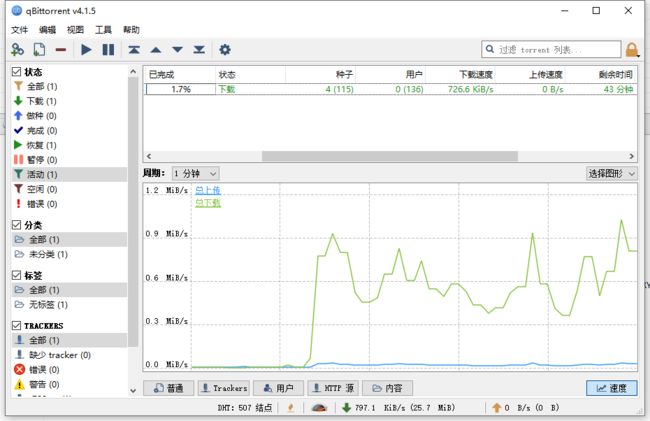The image size is (650, 421).
Task: Click the green download arrow in status bar
Action: pyautogui.click(x=347, y=408)
